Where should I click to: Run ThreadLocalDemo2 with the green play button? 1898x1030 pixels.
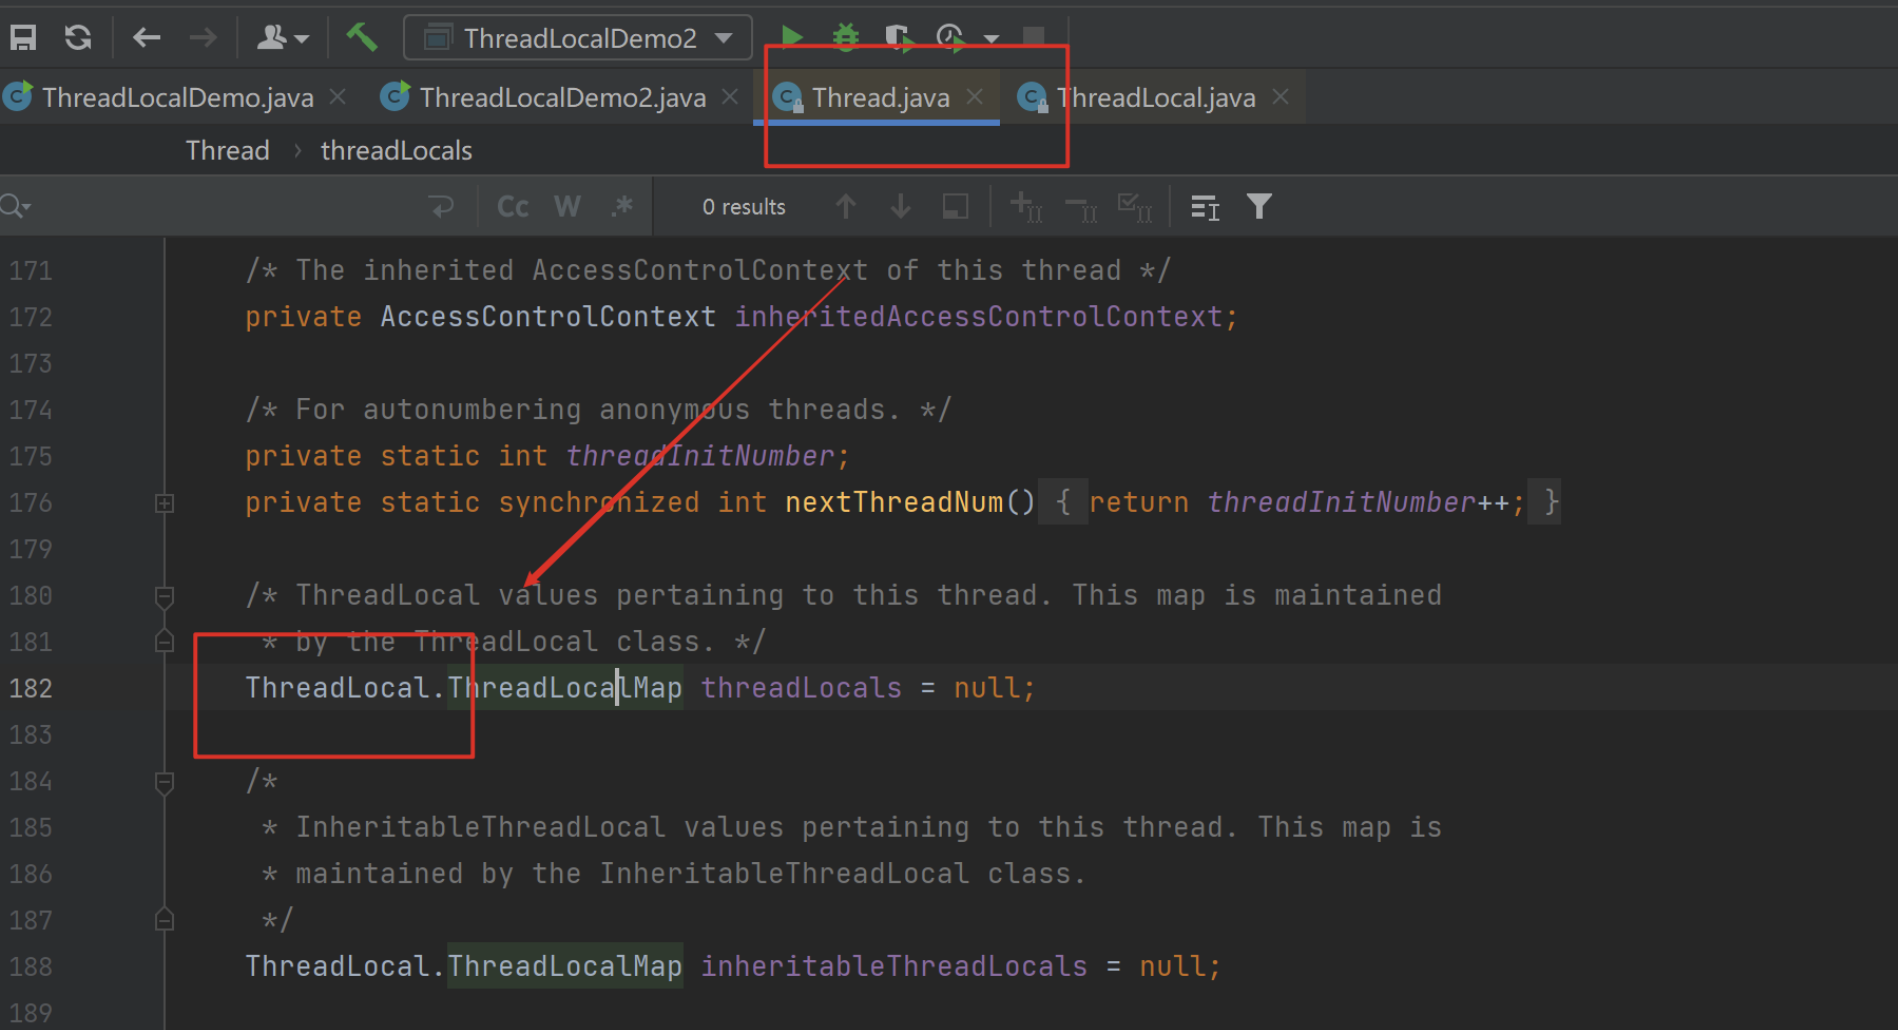(x=791, y=38)
